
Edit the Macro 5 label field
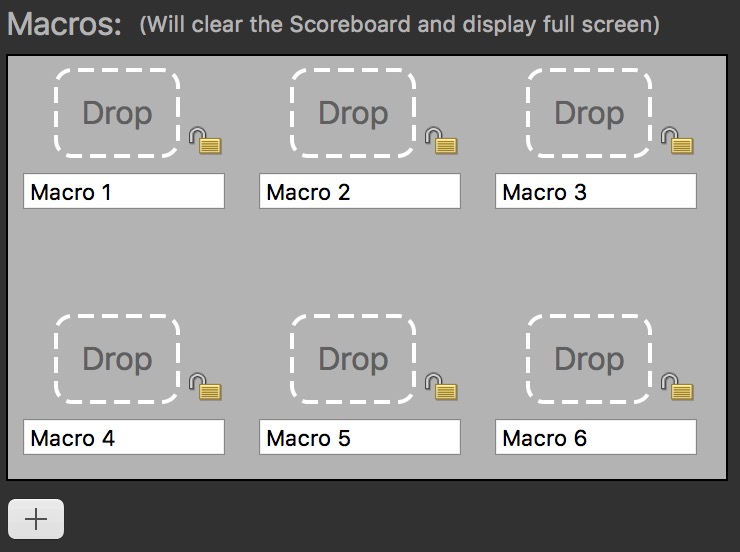pos(360,437)
